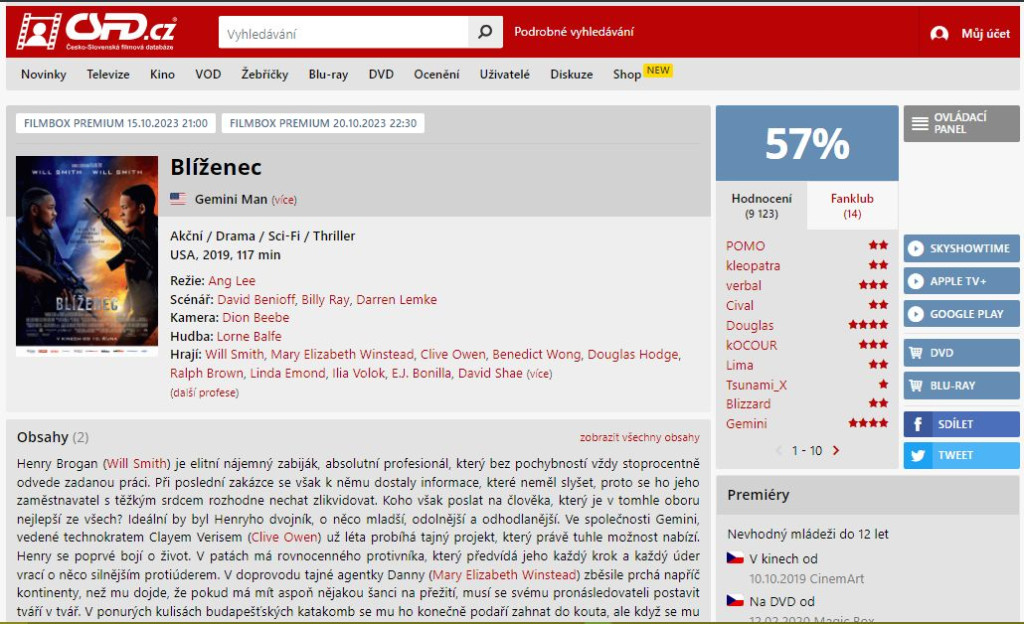Open the Žebříčky rankings menu
Viewport: 1024px width, 624px height.
(x=264, y=74)
